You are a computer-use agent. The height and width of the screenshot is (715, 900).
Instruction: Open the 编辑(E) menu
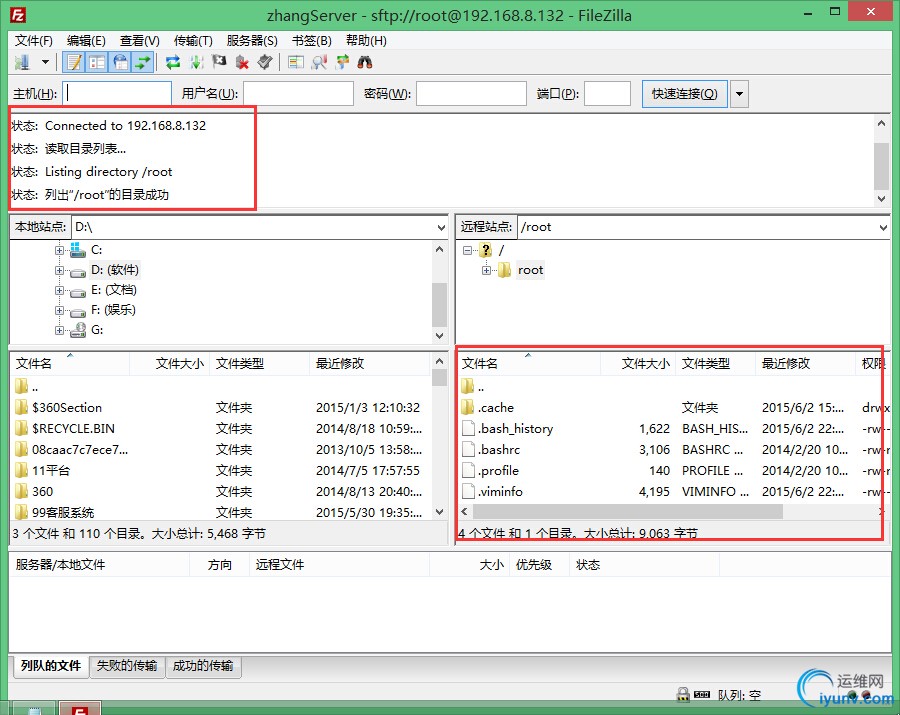(x=86, y=41)
